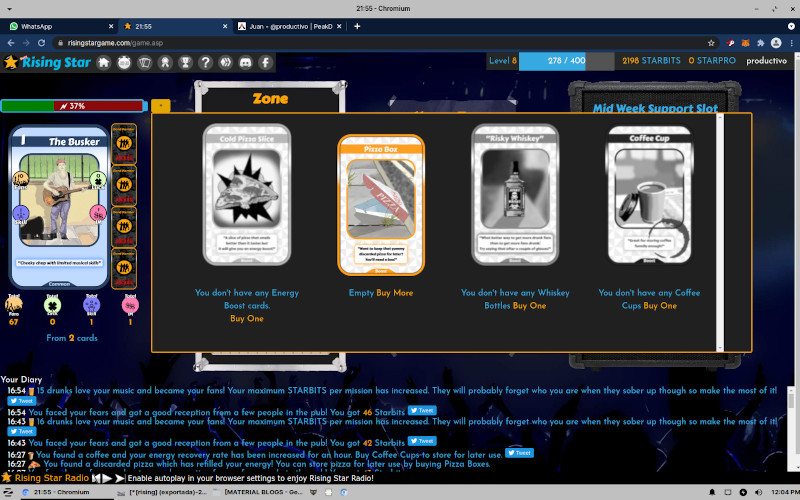Click Buy One for Coffee Cups
This screenshot has width=800, height=500.
click(x=660, y=306)
